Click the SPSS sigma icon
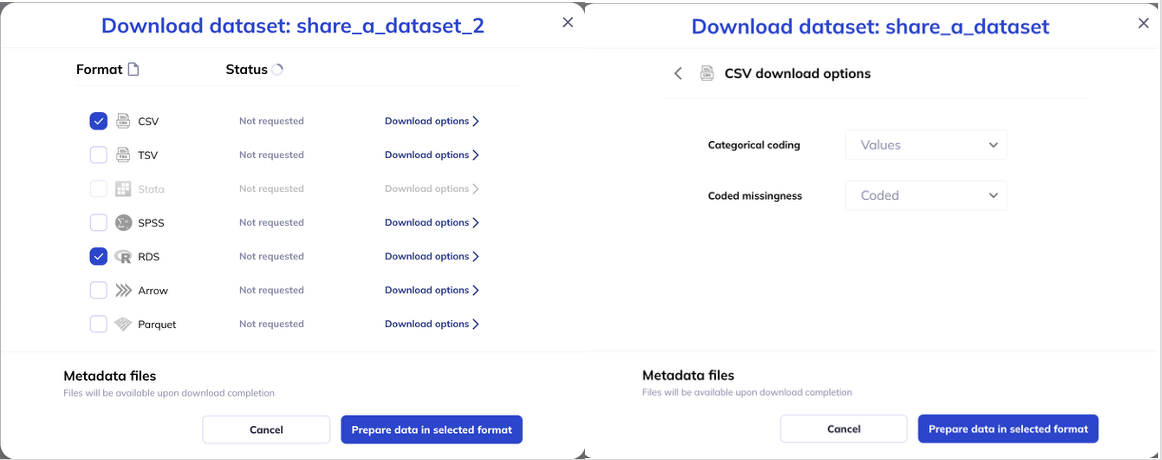 (x=123, y=222)
